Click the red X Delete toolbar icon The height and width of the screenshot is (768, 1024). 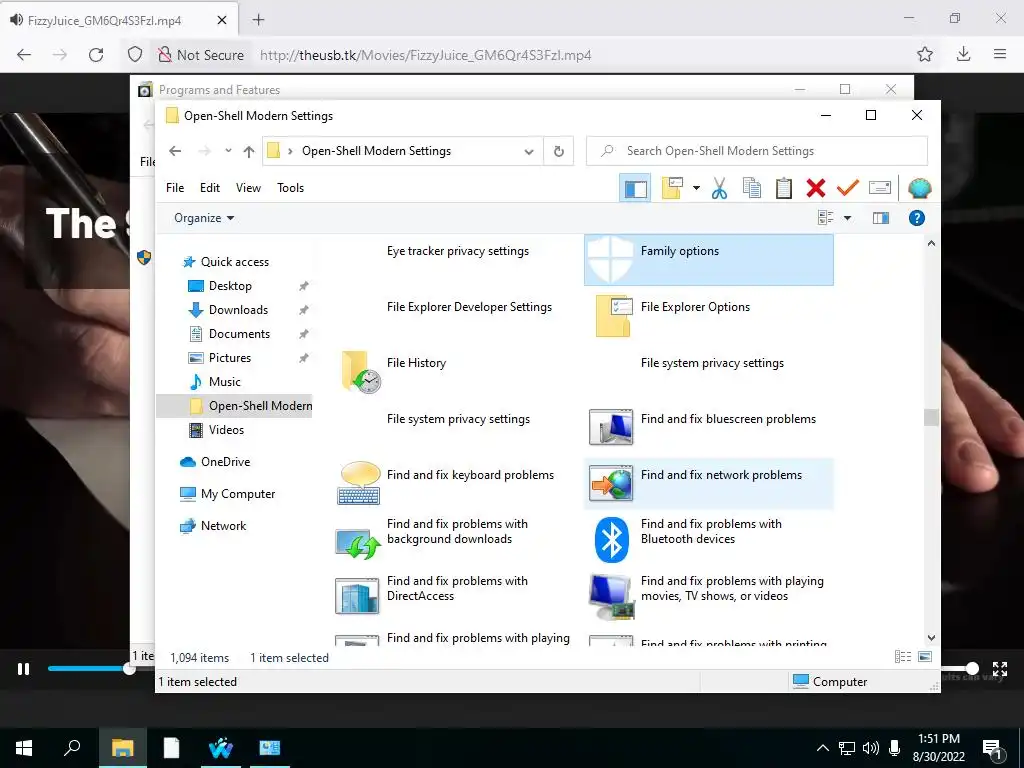816,188
